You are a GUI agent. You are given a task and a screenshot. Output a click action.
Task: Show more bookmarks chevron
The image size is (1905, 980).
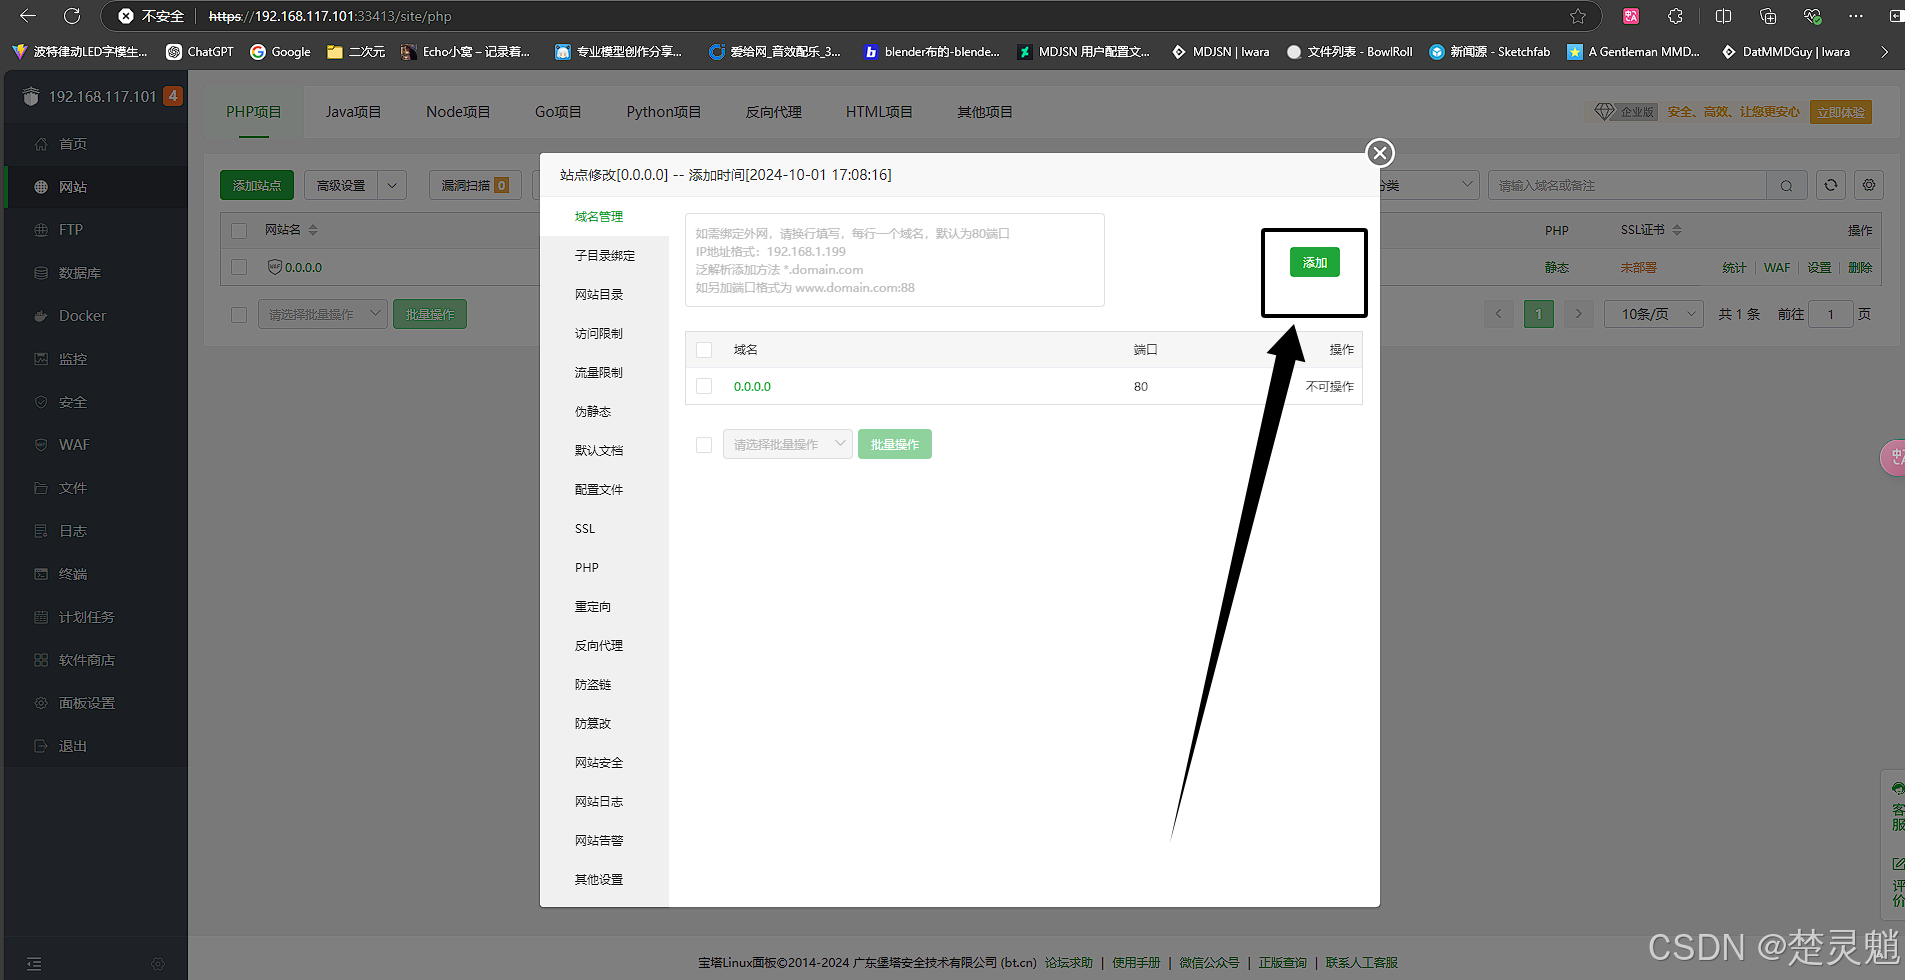[1885, 52]
